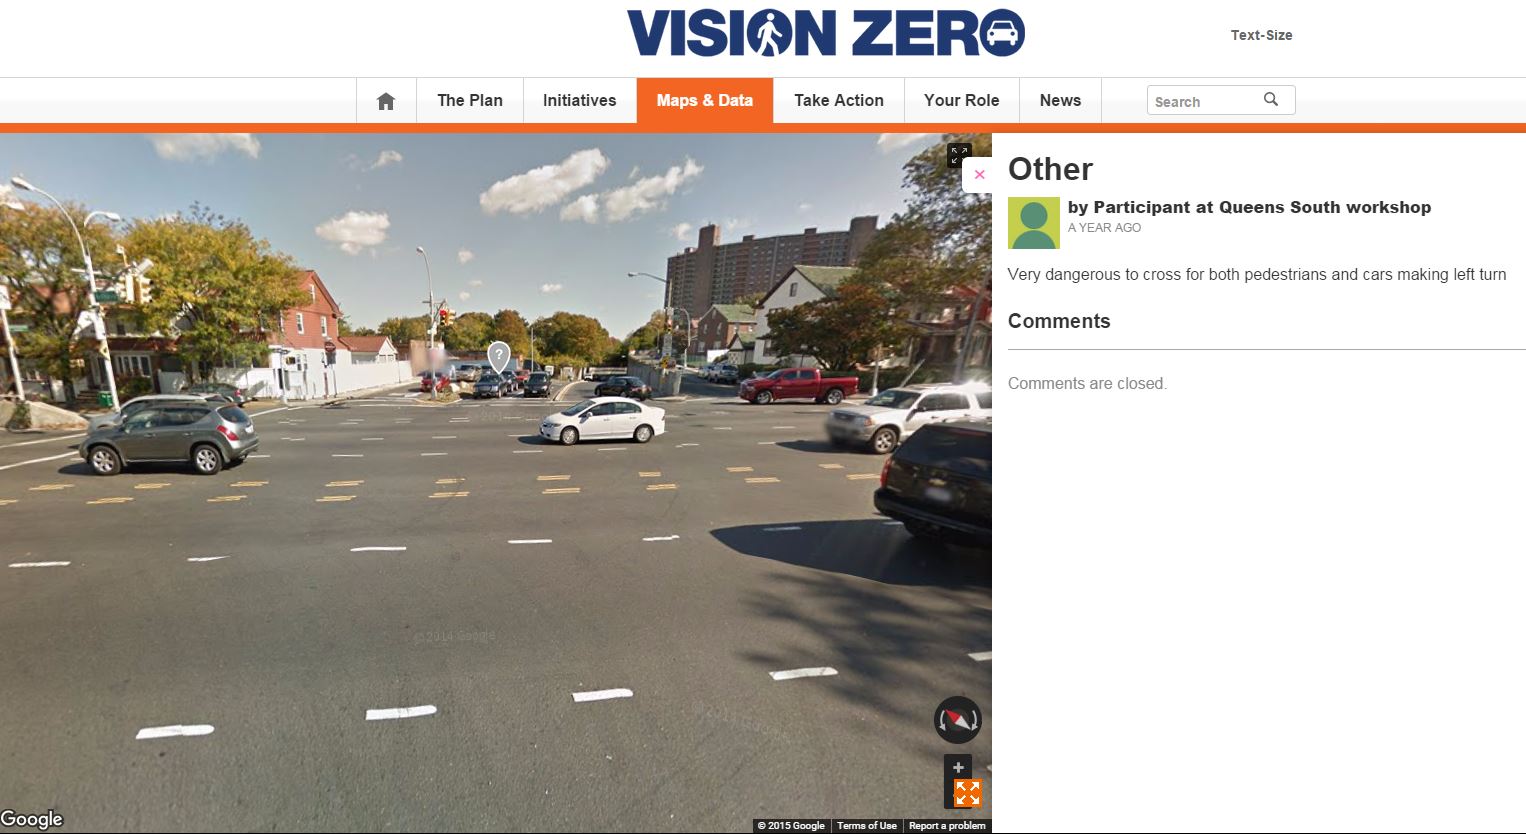Open the News page
The height and width of the screenshot is (834, 1526).
(1060, 100)
